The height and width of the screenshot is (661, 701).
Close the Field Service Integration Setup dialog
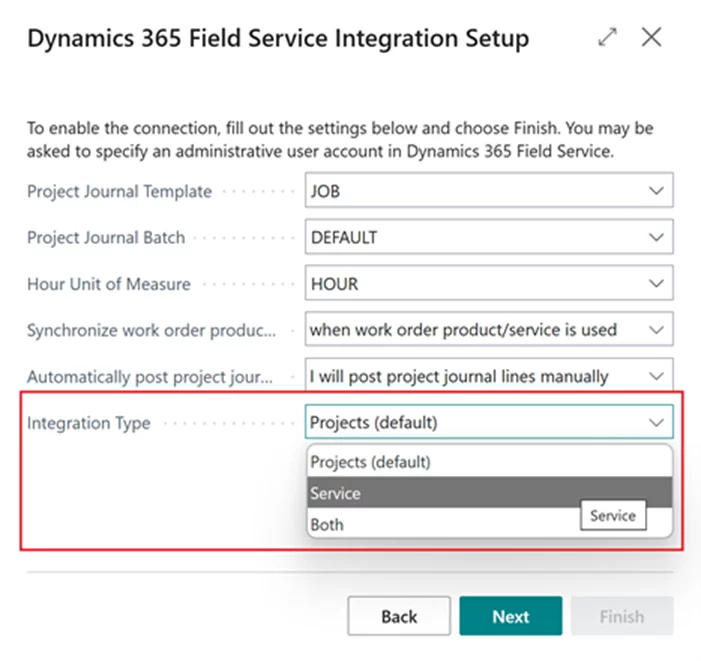pyautogui.click(x=651, y=37)
